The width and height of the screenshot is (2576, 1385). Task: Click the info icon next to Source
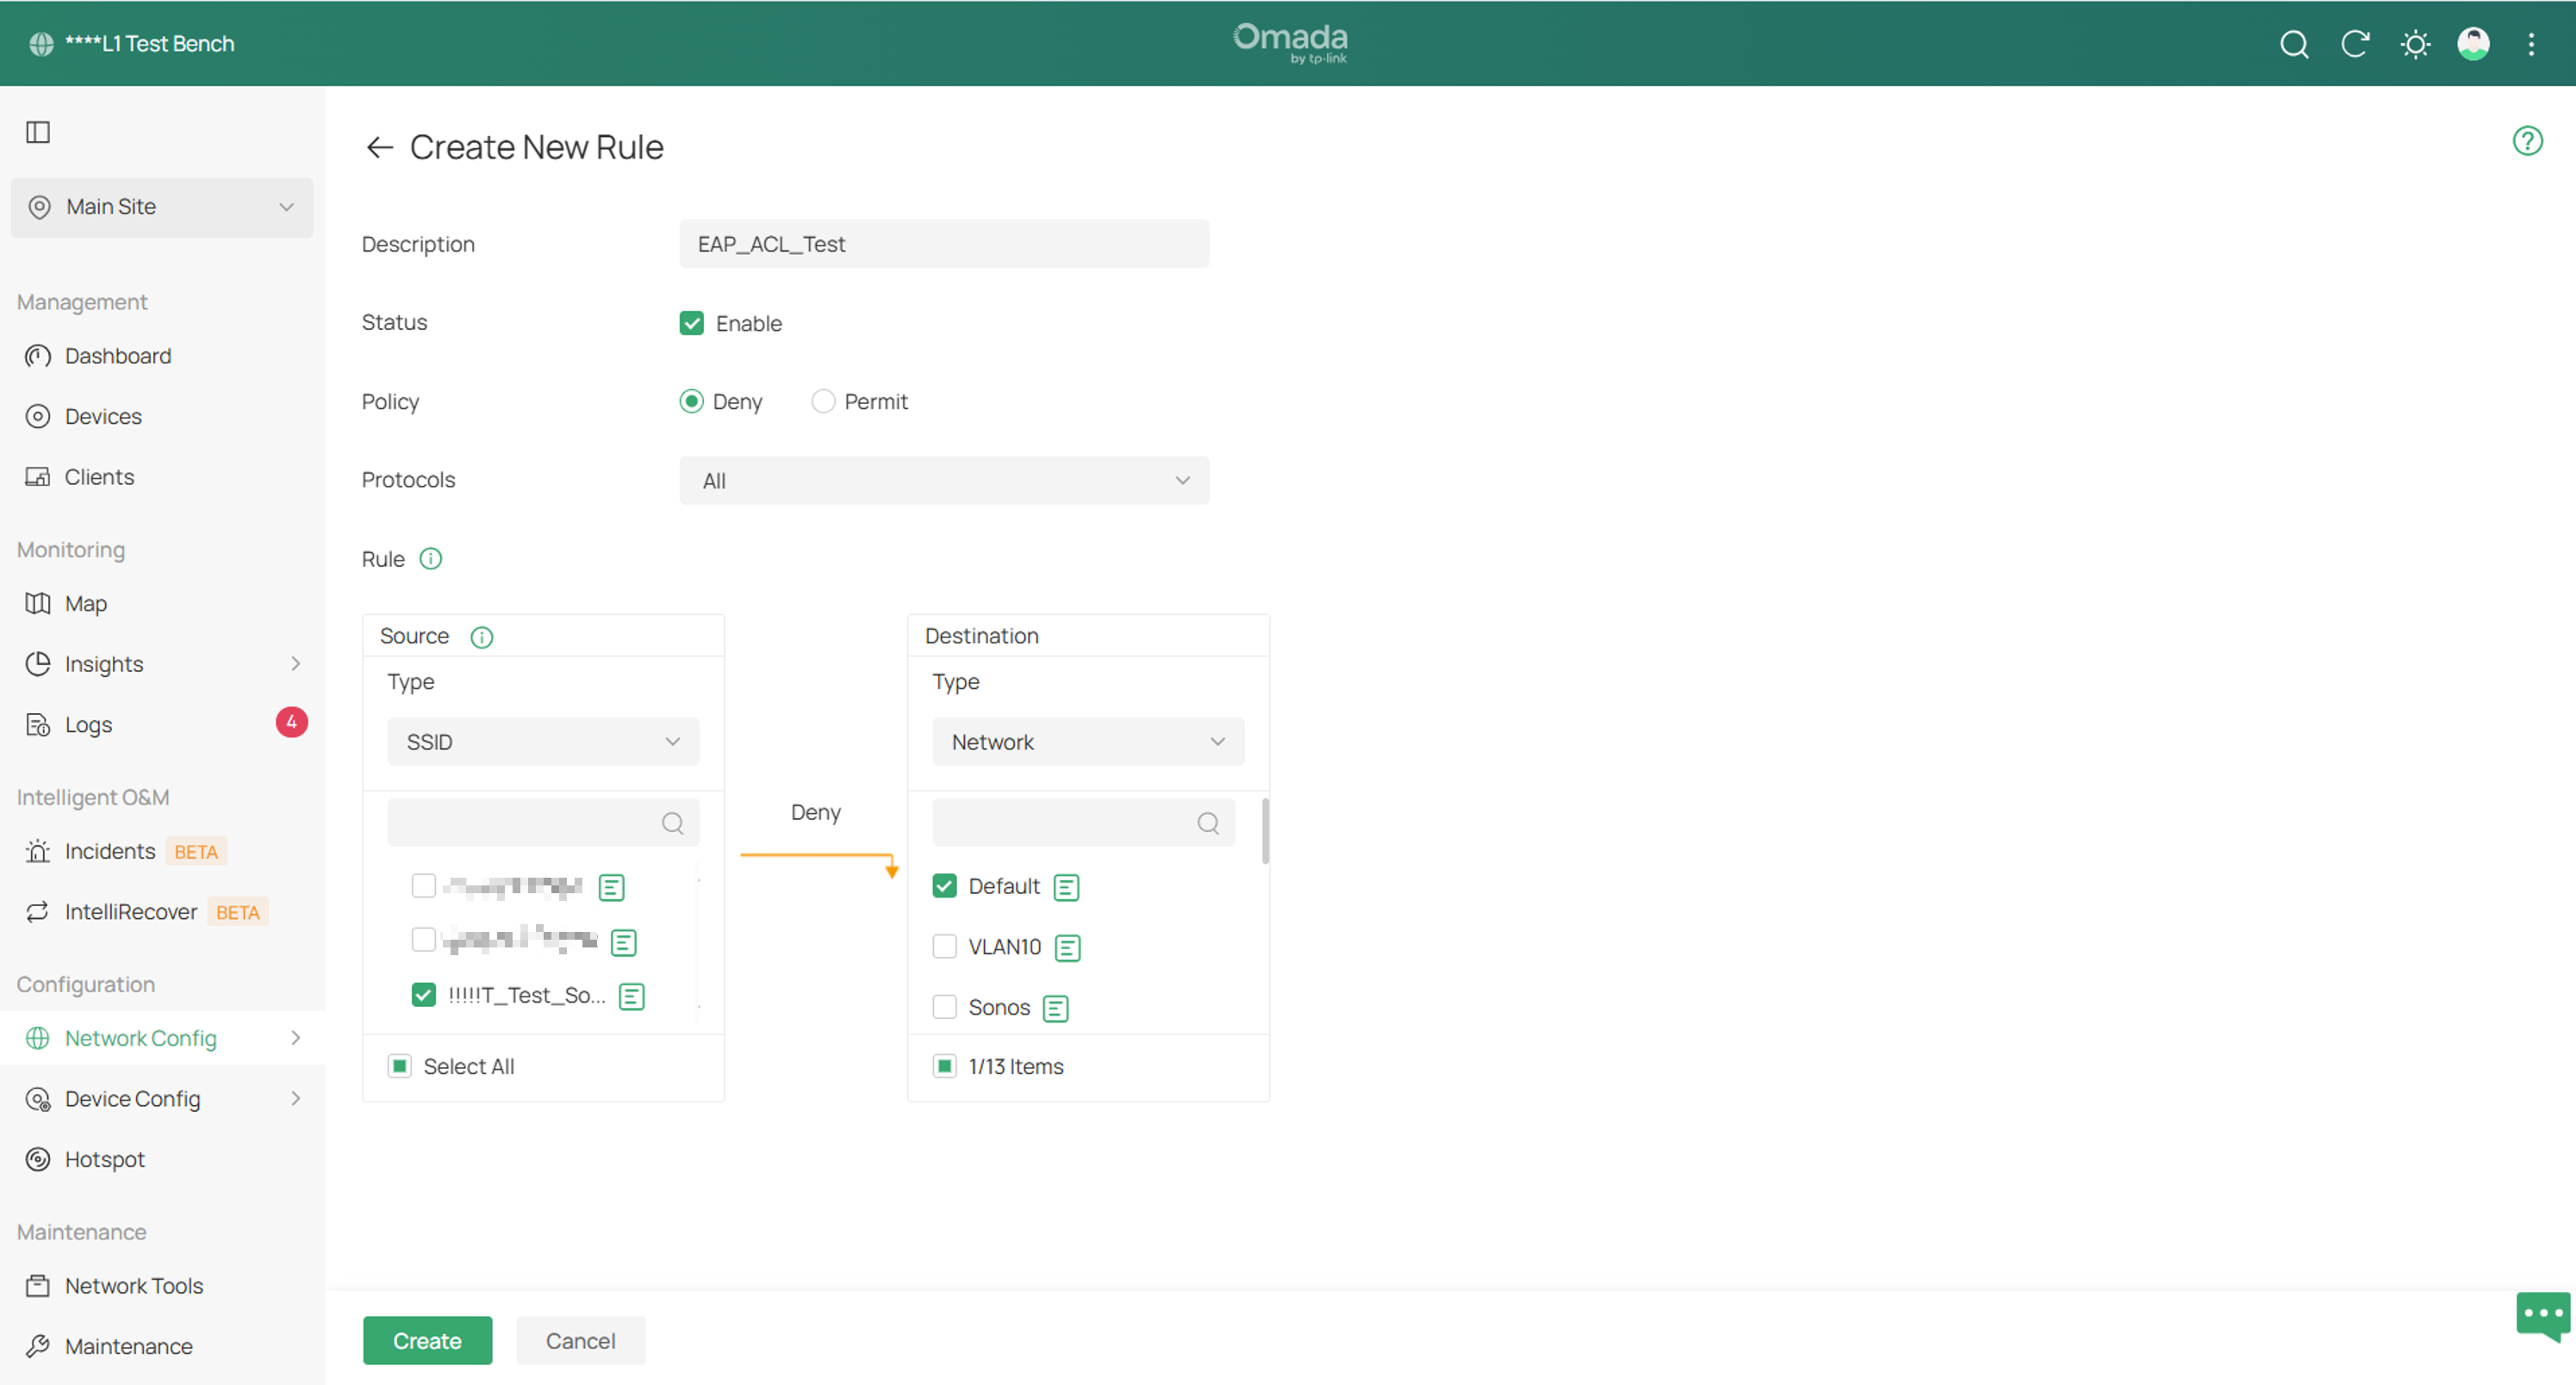(x=481, y=637)
